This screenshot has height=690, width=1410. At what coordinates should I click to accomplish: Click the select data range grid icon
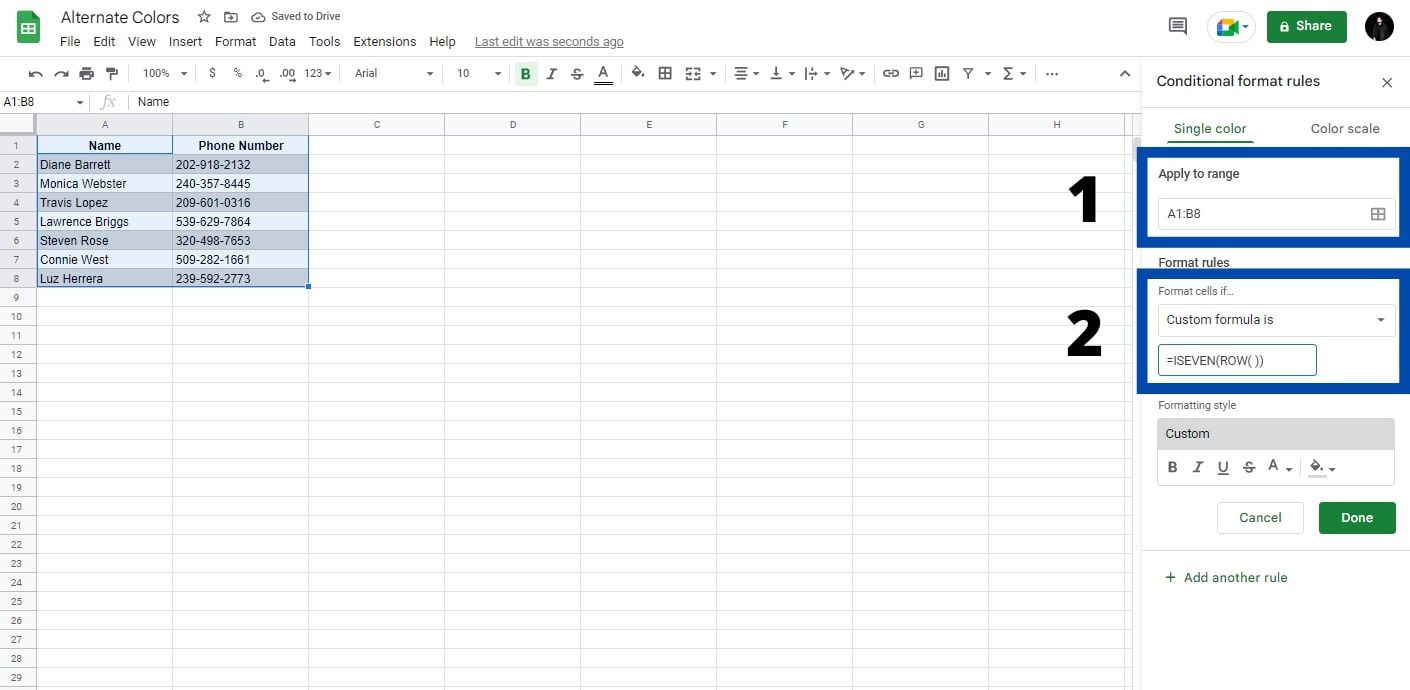point(1378,213)
